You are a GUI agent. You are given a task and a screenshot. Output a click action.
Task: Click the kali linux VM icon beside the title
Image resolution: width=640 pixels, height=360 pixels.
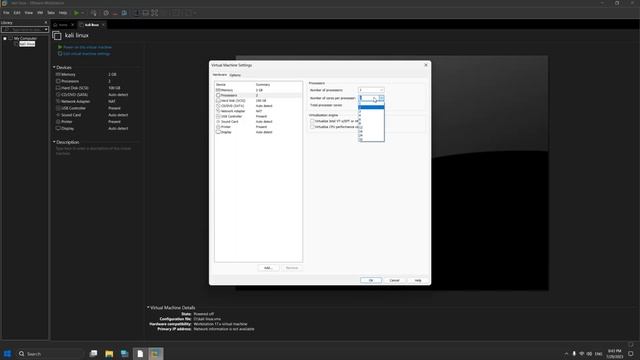click(x=57, y=36)
